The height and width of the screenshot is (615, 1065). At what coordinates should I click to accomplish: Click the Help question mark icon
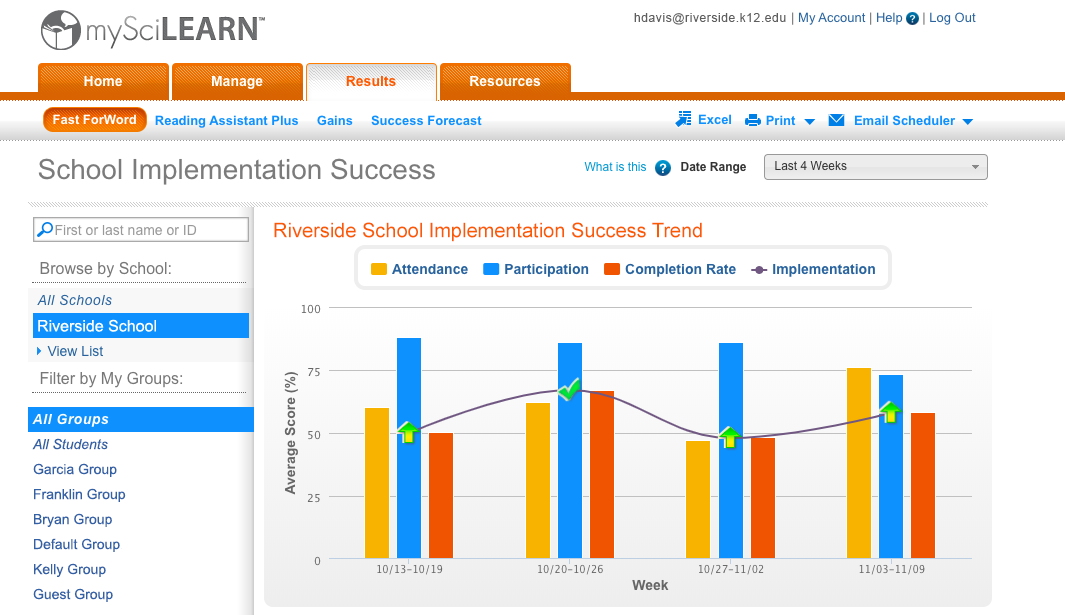[912, 18]
